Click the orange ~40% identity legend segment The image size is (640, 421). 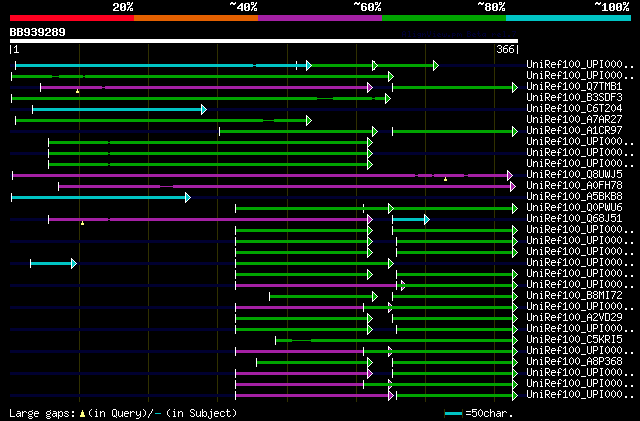196,18
